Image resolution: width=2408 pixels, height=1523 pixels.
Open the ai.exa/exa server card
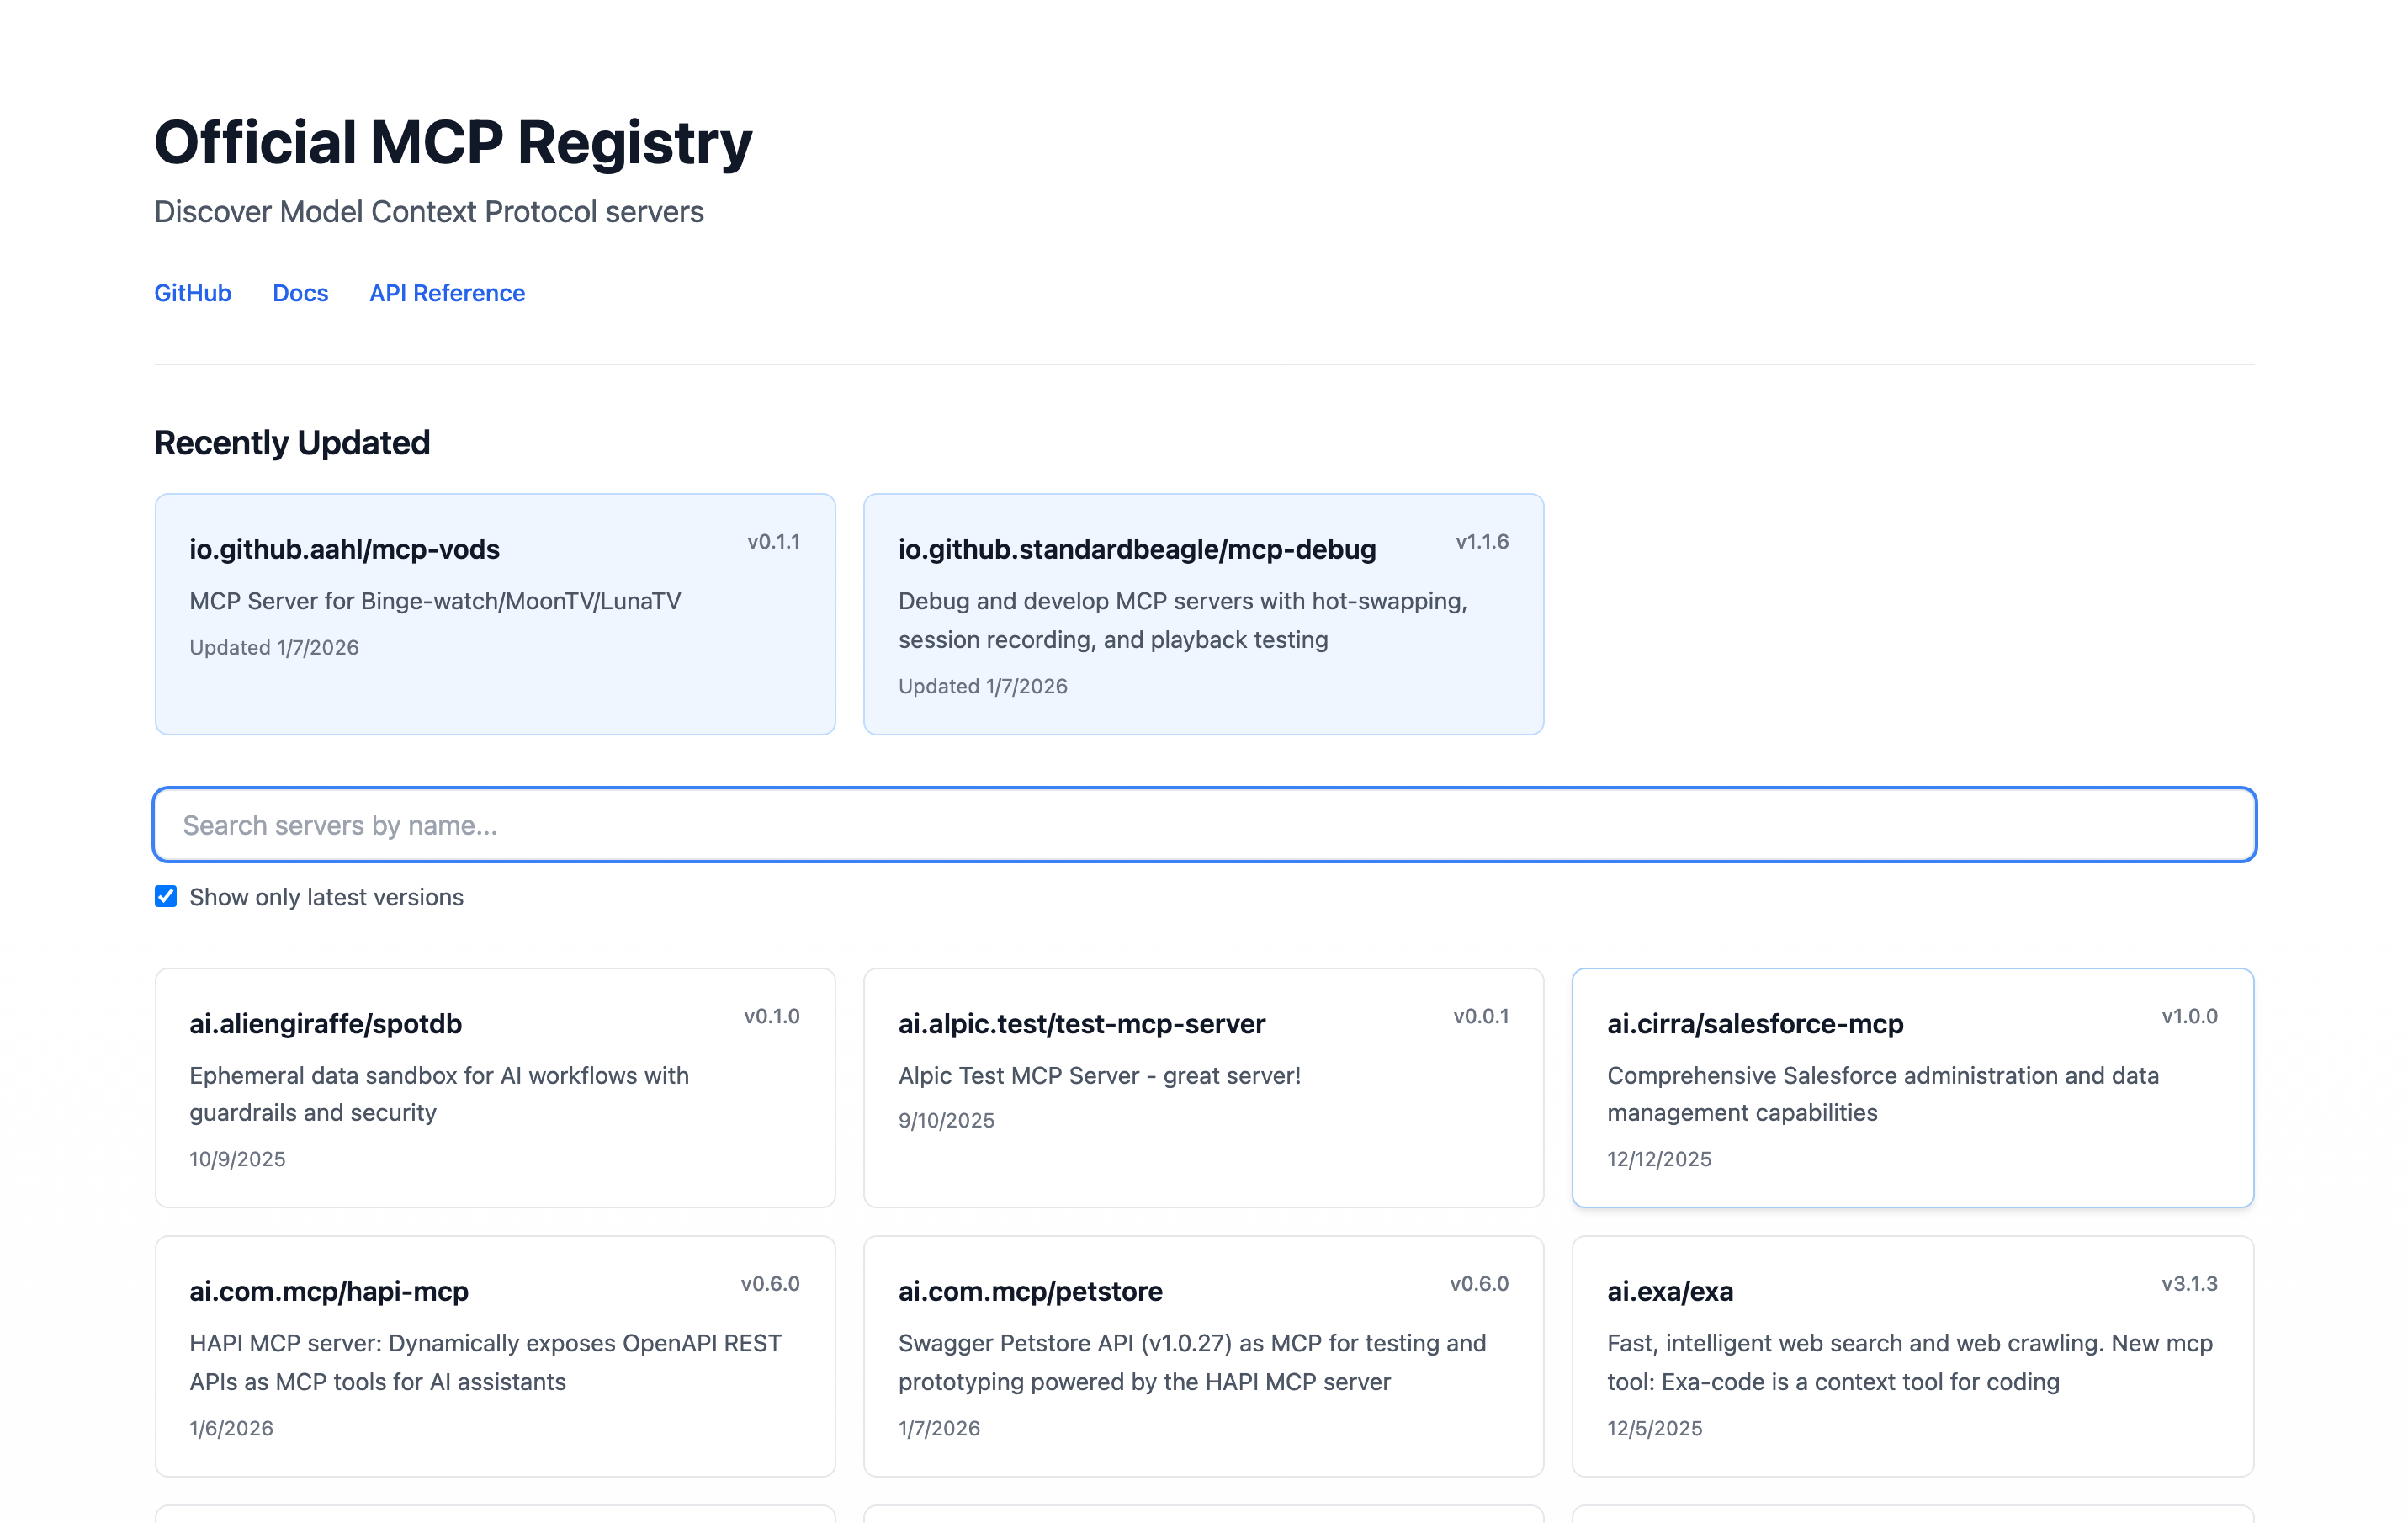1911,1355
